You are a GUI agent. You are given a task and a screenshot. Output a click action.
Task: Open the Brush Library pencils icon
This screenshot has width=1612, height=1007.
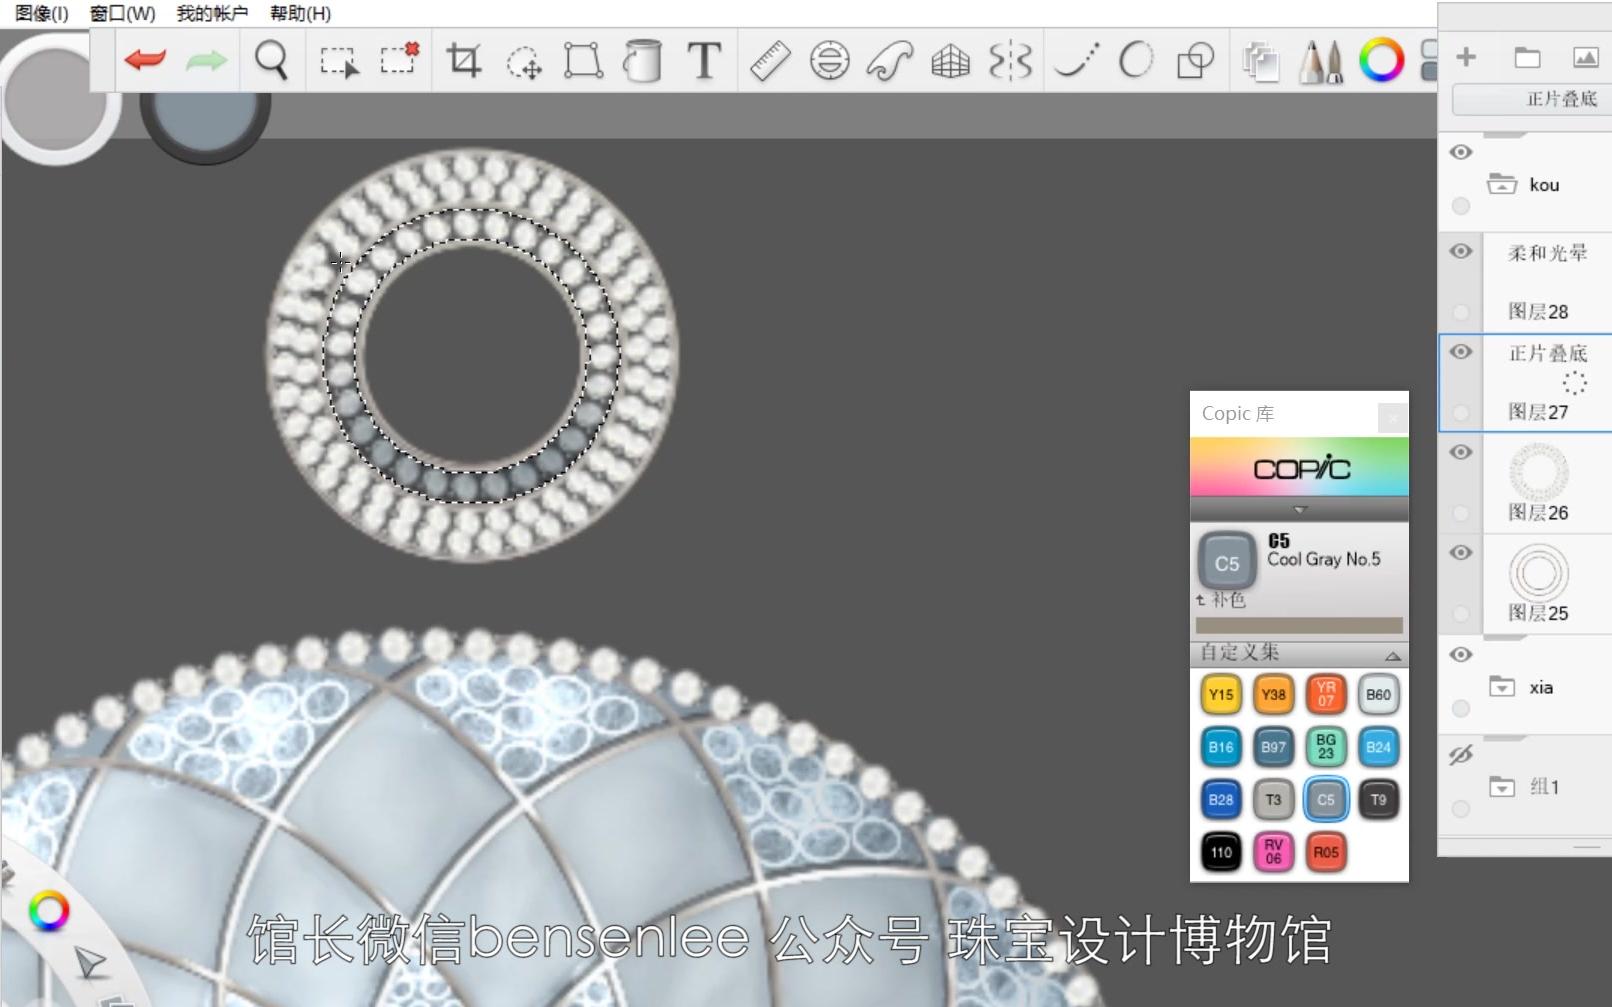(x=1321, y=61)
